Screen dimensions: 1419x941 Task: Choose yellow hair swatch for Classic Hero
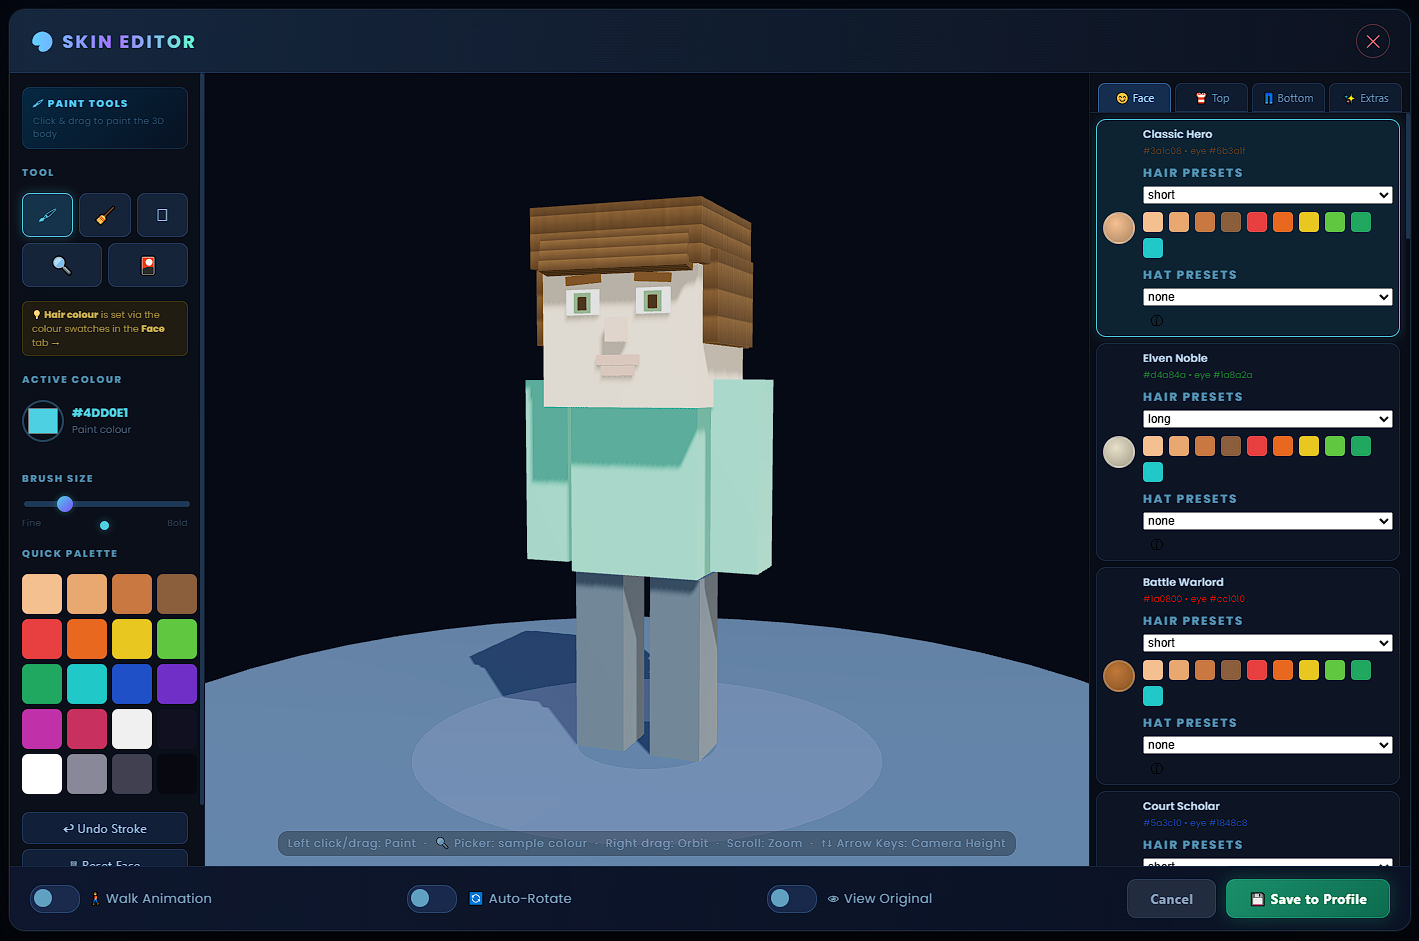1309,222
